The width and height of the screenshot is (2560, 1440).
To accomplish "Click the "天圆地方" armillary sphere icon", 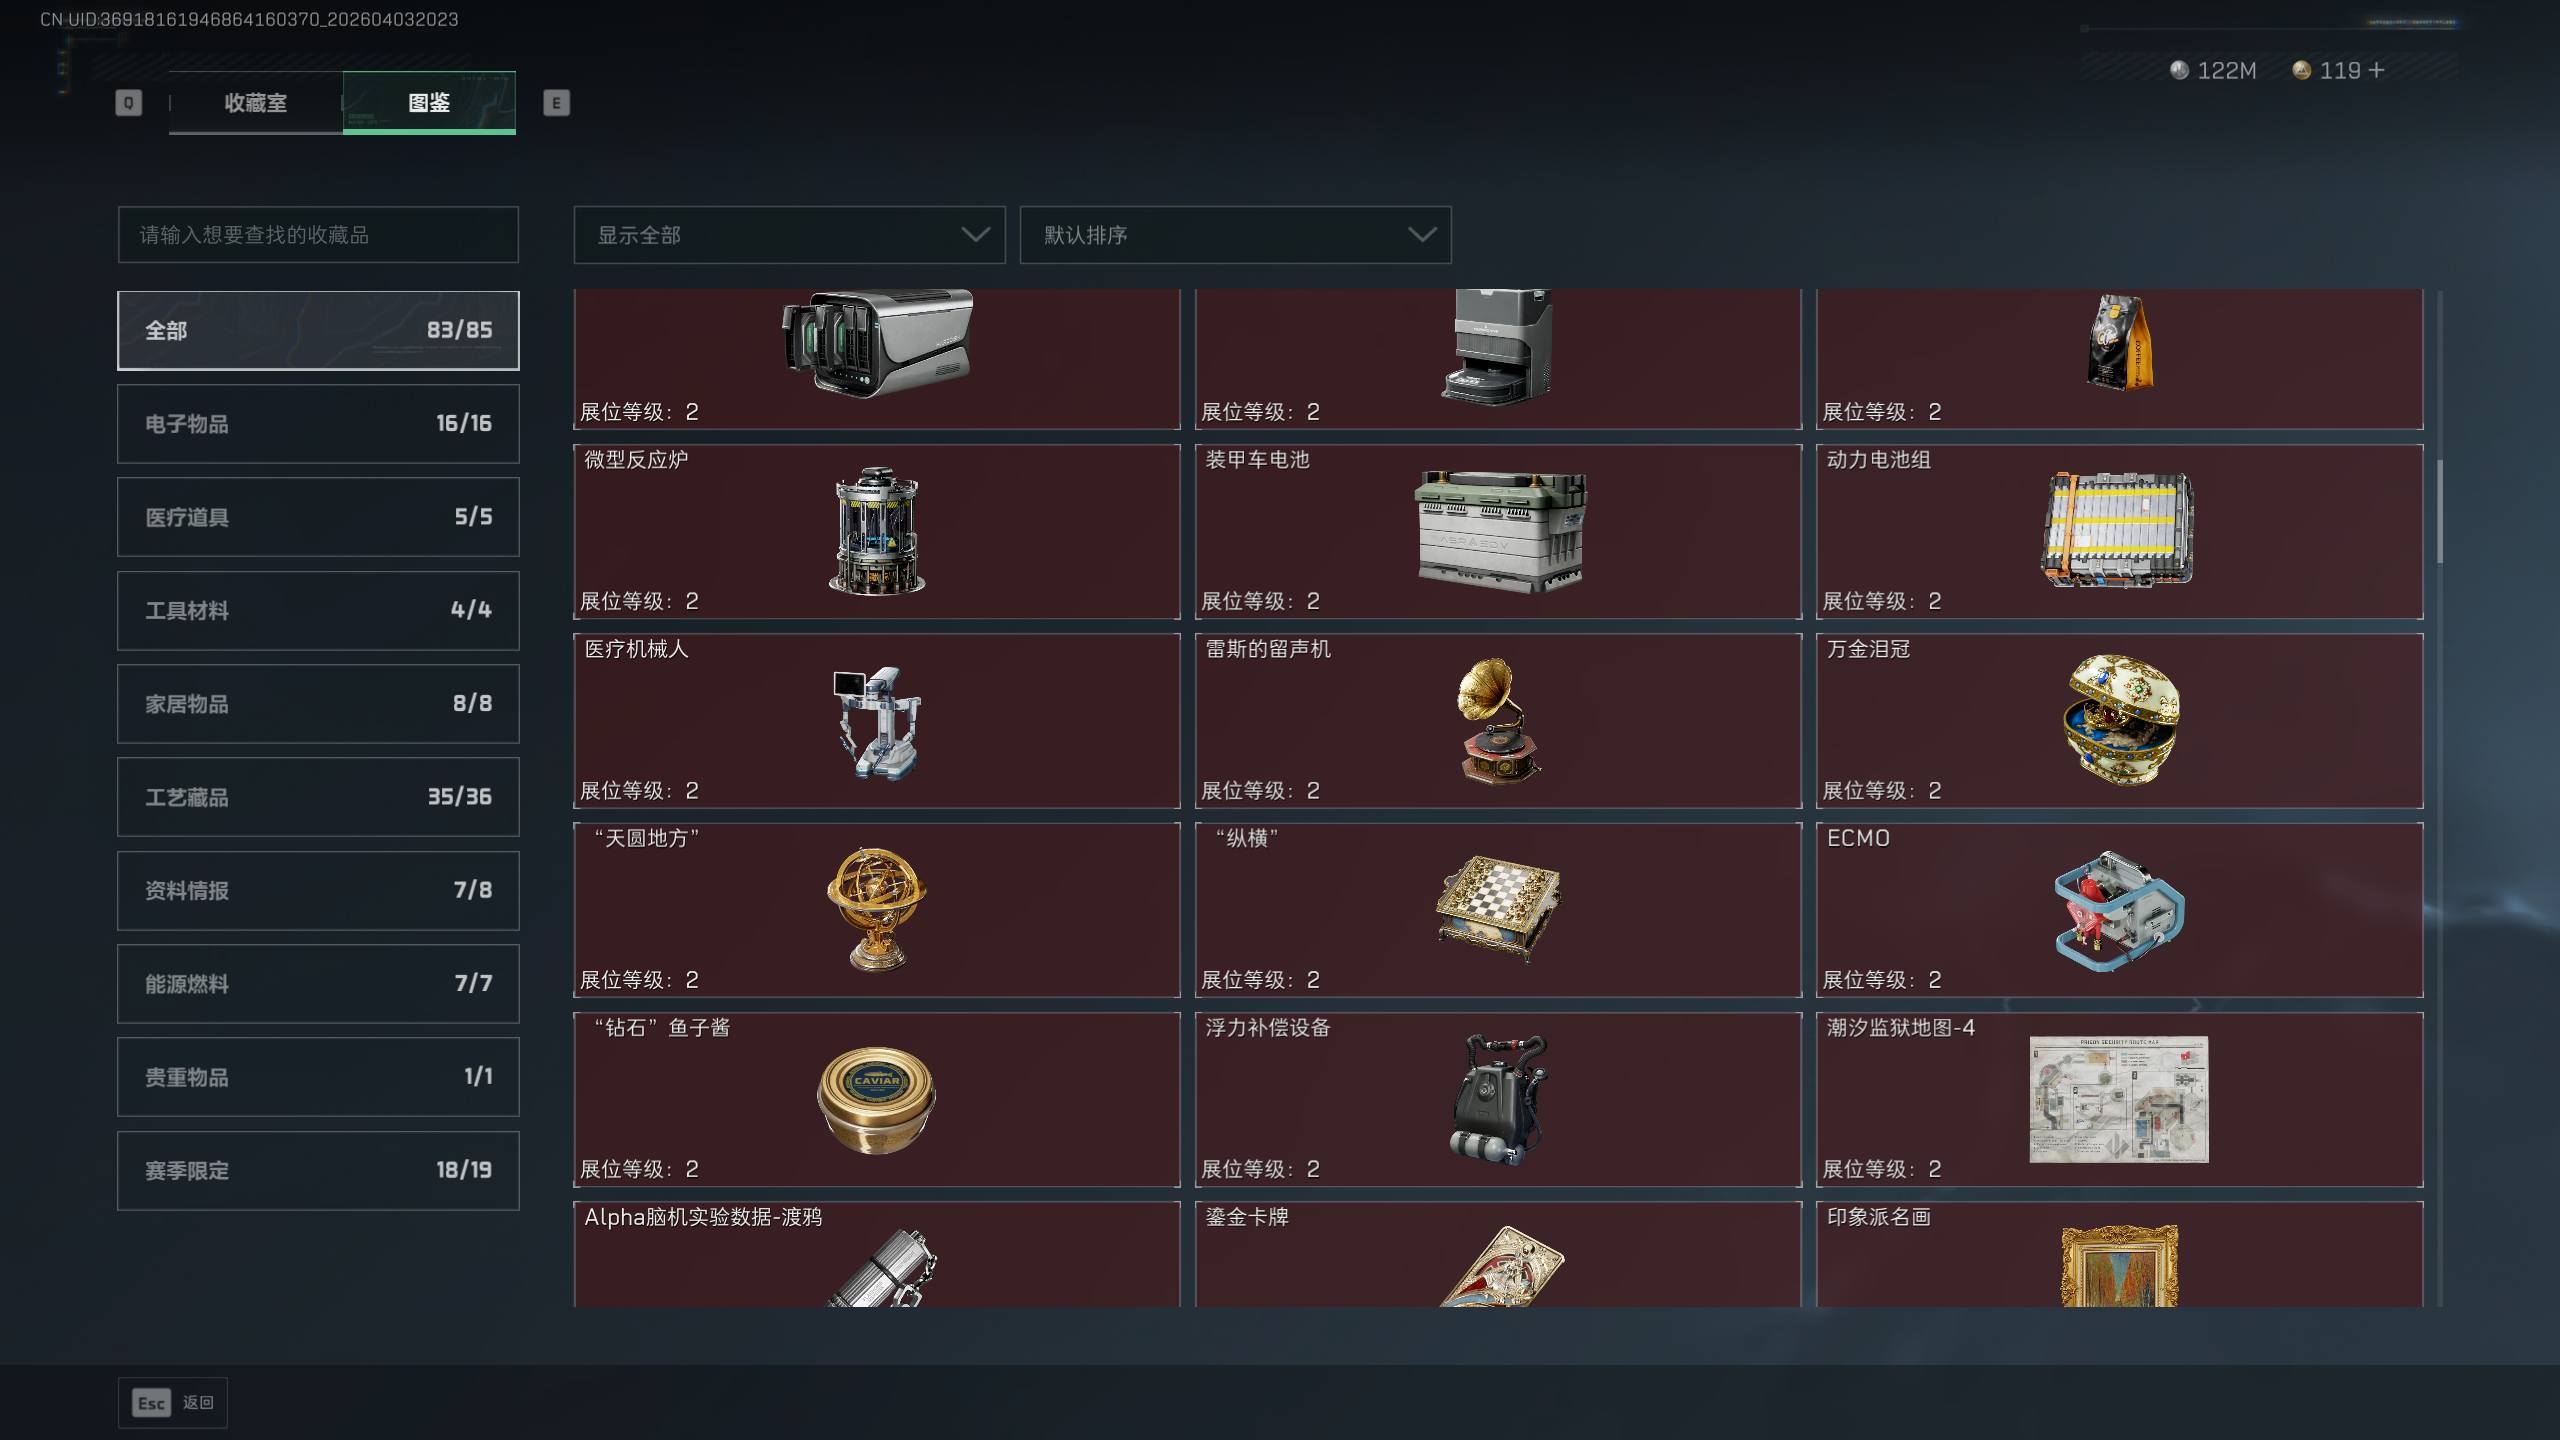I will (x=876, y=909).
